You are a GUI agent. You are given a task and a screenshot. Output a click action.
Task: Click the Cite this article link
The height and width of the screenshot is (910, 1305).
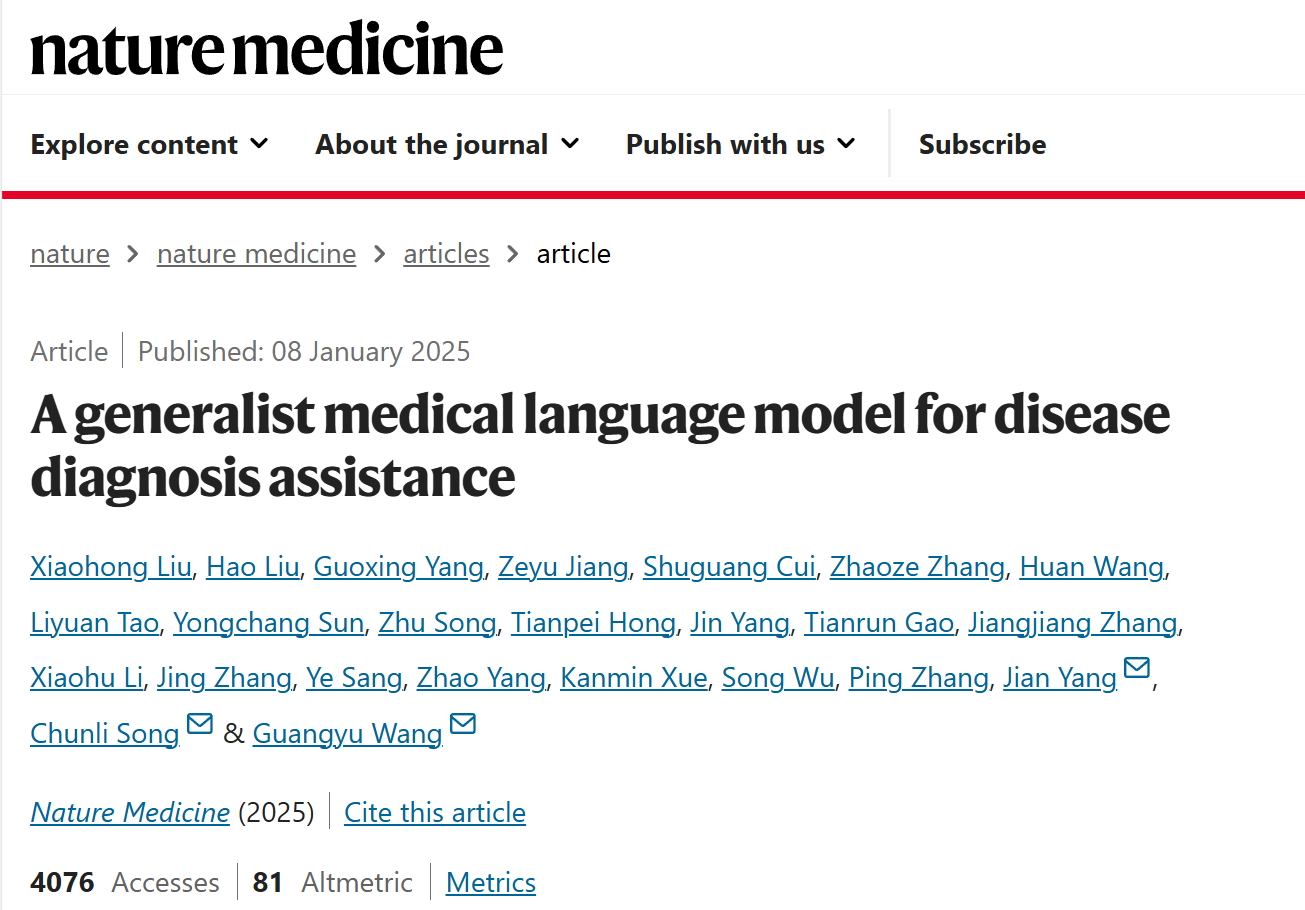(x=435, y=812)
